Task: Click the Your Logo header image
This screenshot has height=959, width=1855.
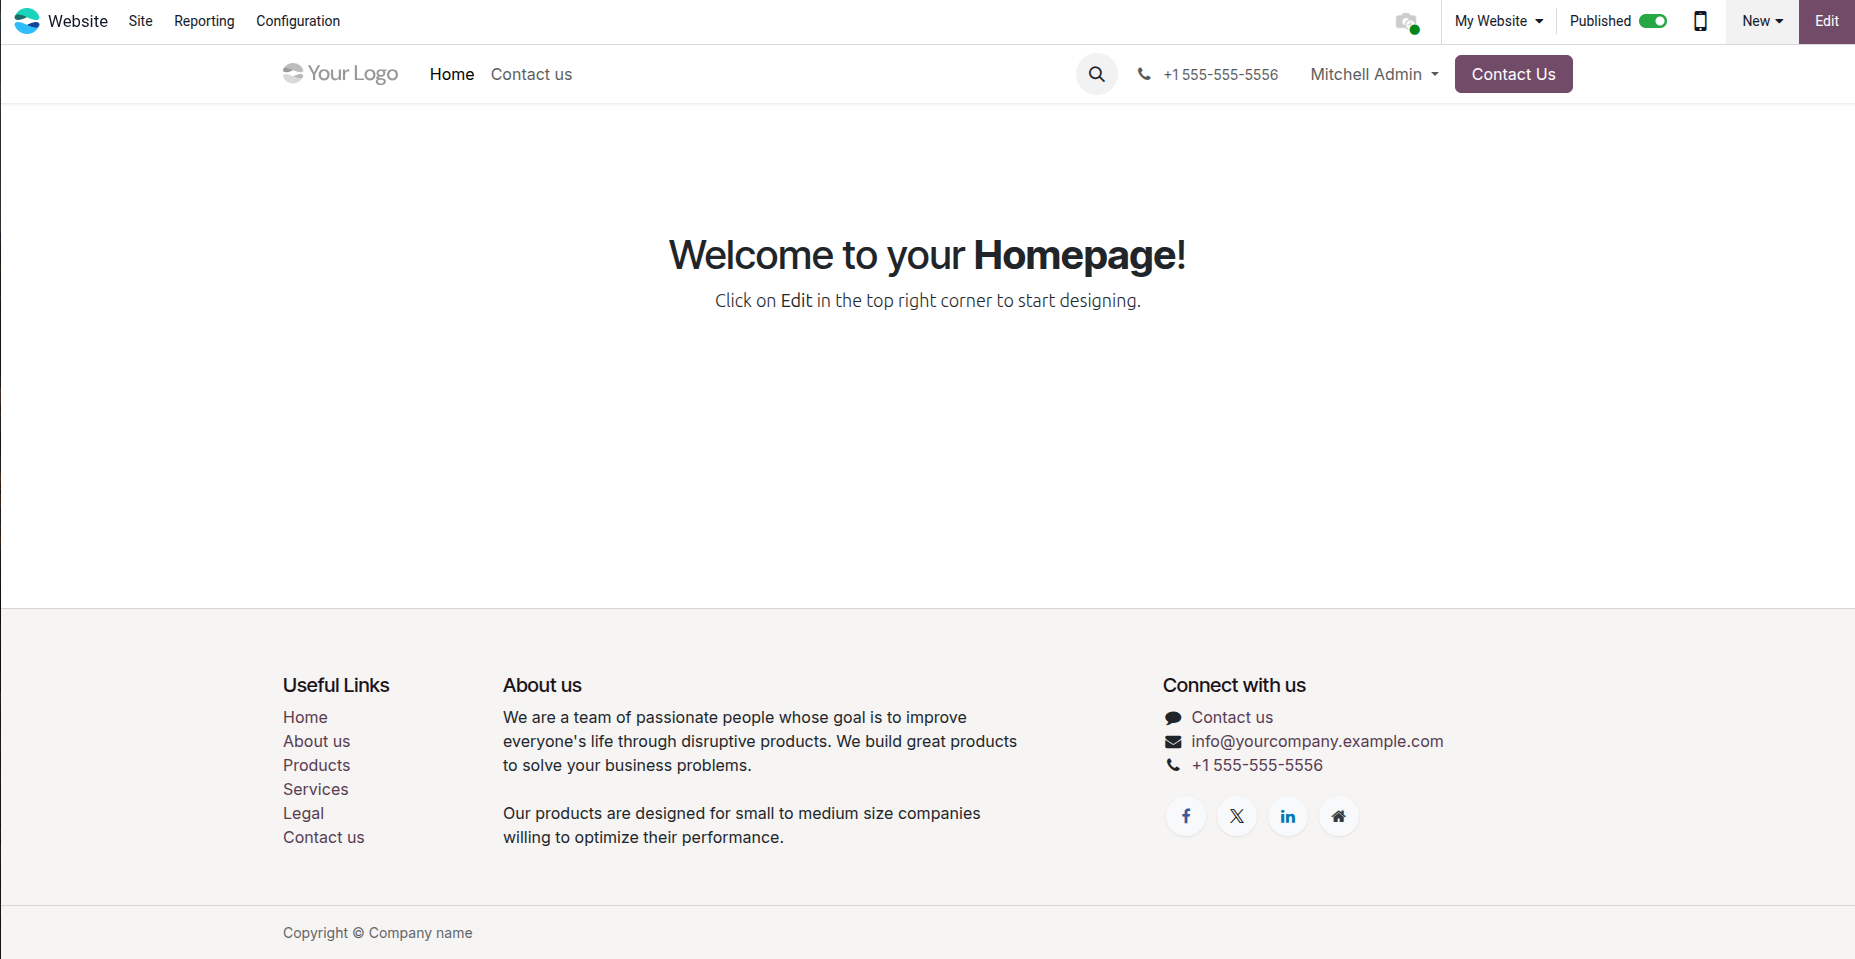Action: pyautogui.click(x=340, y=73)
